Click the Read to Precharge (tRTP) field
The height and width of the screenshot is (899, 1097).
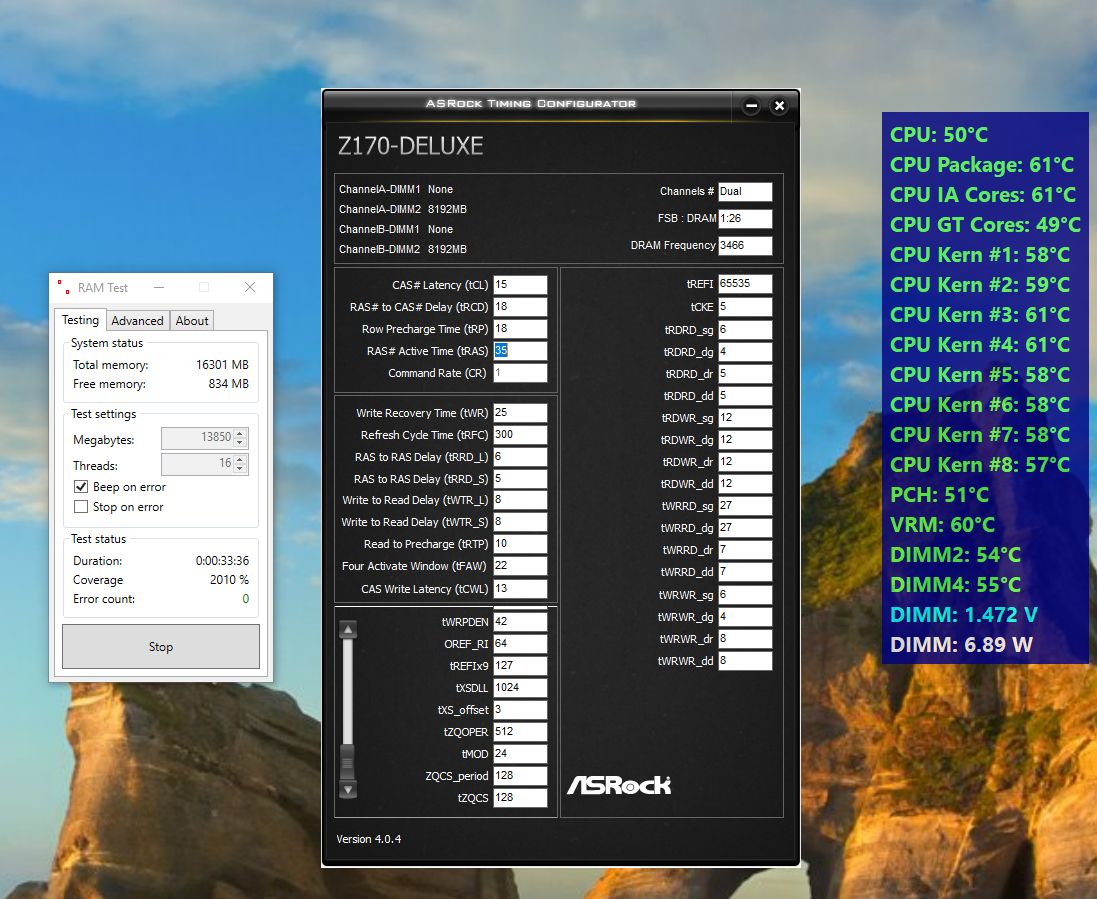pos(520,544)
